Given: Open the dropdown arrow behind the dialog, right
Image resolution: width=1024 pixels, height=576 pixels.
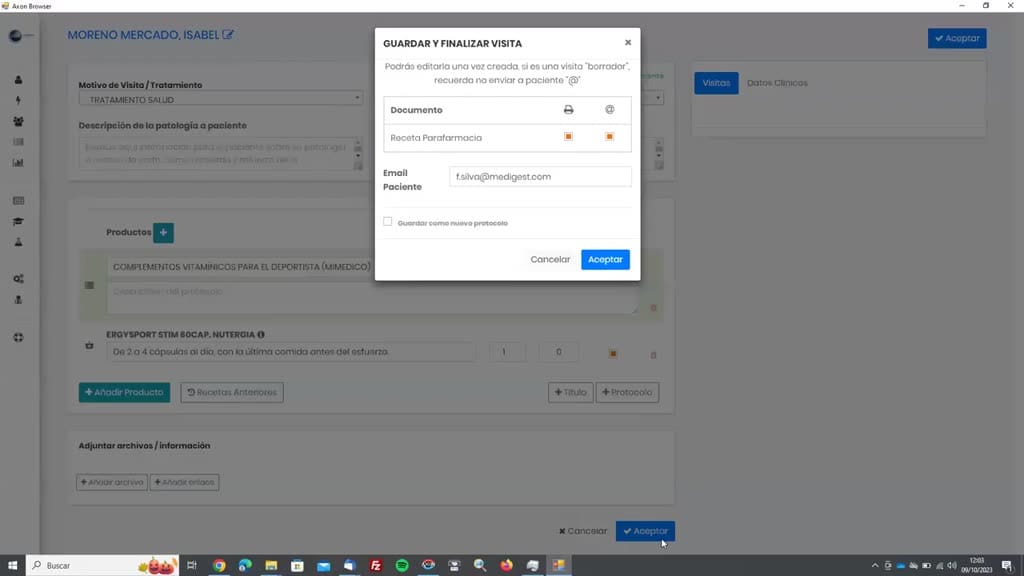Looking at the screenshot, I should 658,99.
